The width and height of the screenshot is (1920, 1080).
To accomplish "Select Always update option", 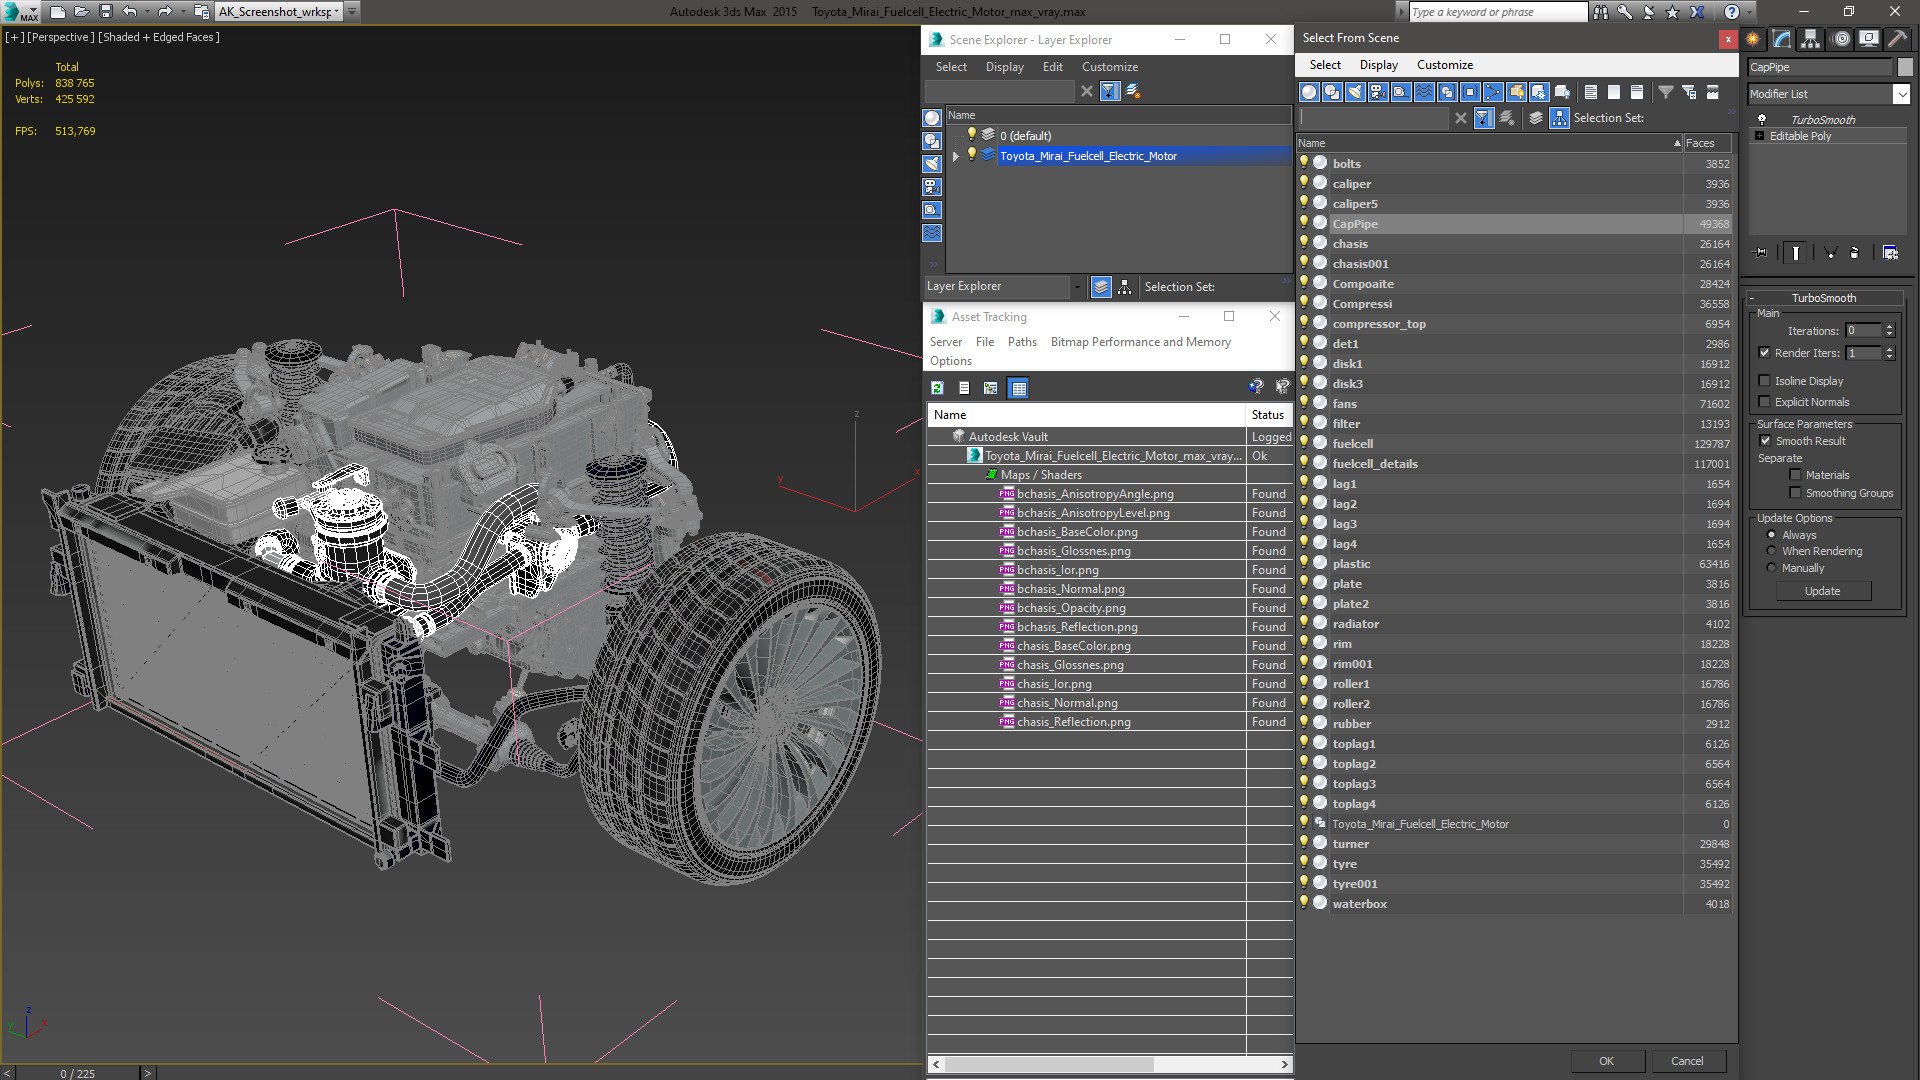I will pos(1771,535).
